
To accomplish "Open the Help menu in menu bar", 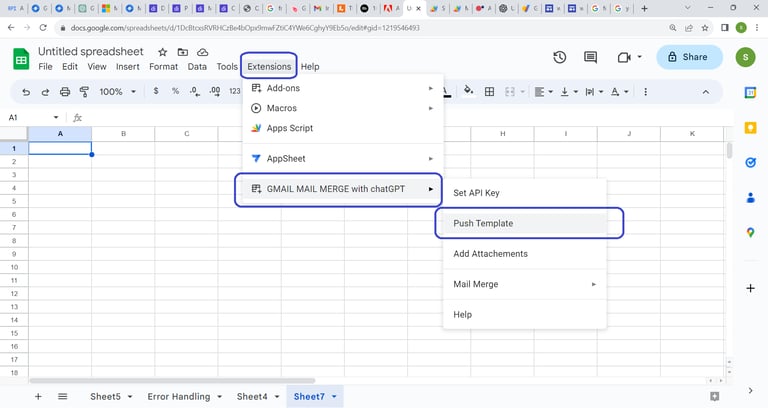I will [x=310, y=67].
